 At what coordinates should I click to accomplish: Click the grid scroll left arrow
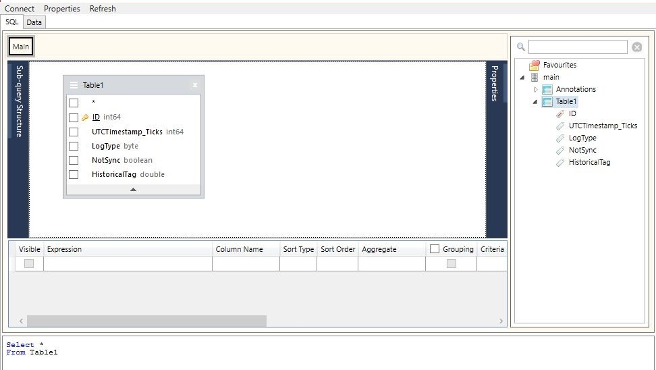(21, 321)
